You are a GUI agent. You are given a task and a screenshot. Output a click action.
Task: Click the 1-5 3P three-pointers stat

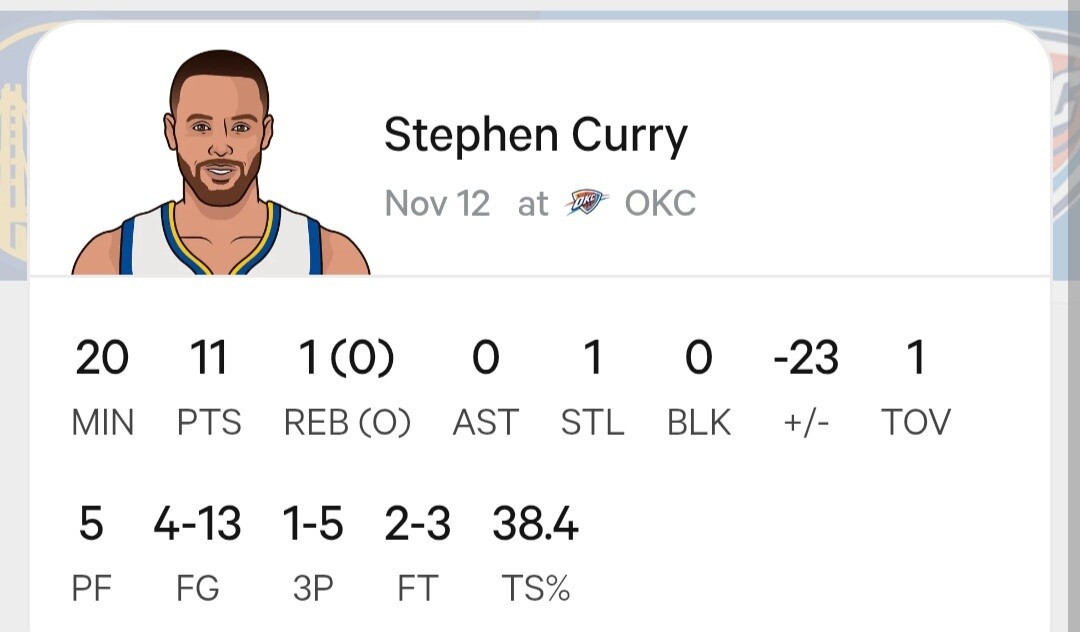pyautogui.click(x=313, y=524)
